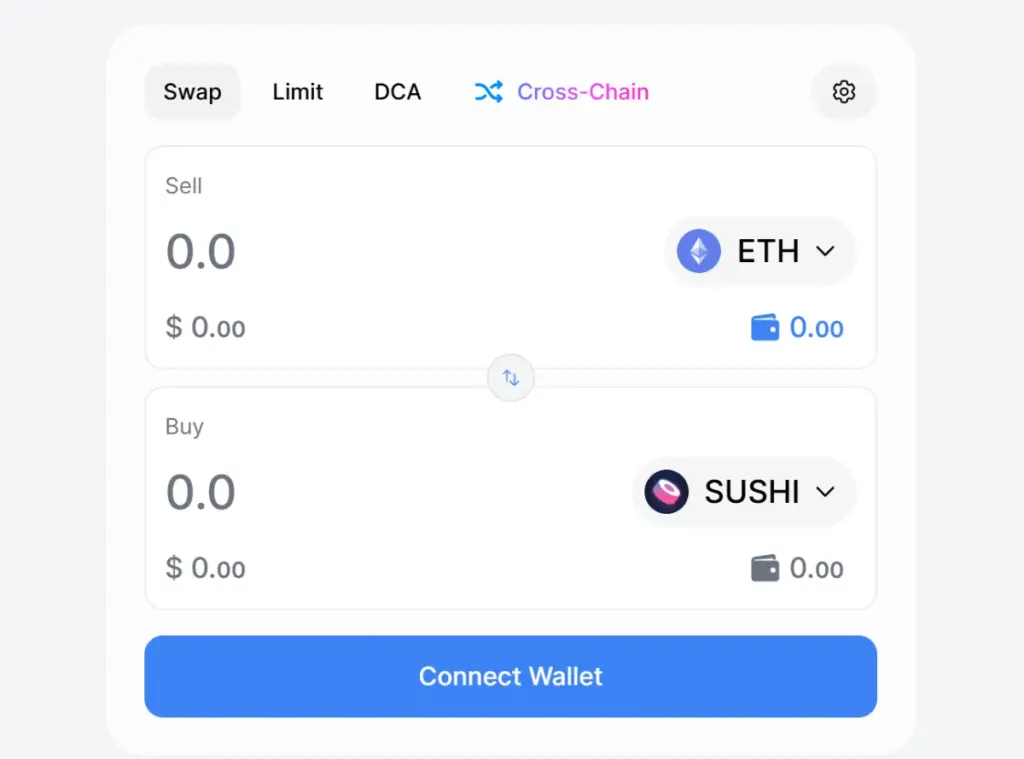Click the SUSHI token logo icon
Screen dimensions: 1024x759
(666, 492)
